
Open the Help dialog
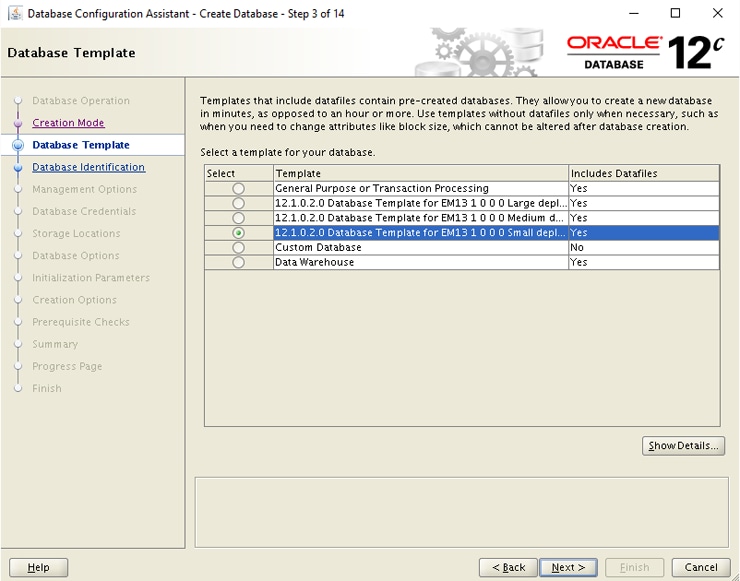pos(38,567)
